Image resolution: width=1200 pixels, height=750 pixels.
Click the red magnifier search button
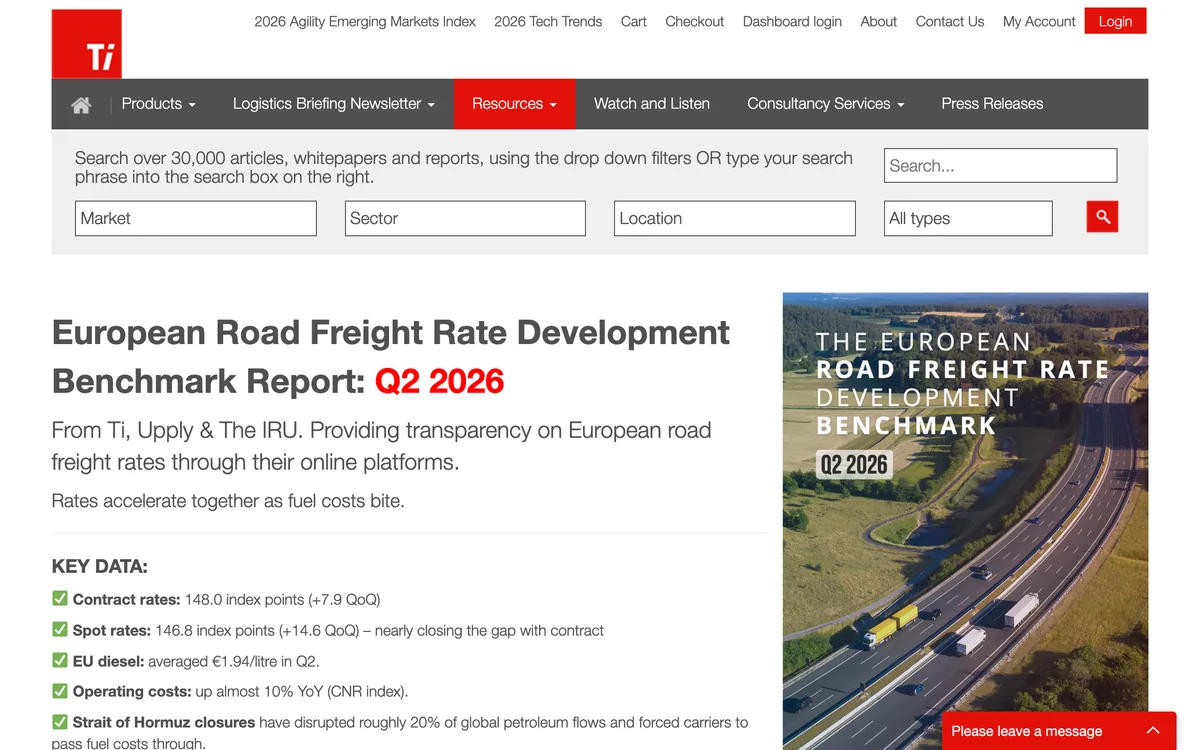[x=1102, y=217]
